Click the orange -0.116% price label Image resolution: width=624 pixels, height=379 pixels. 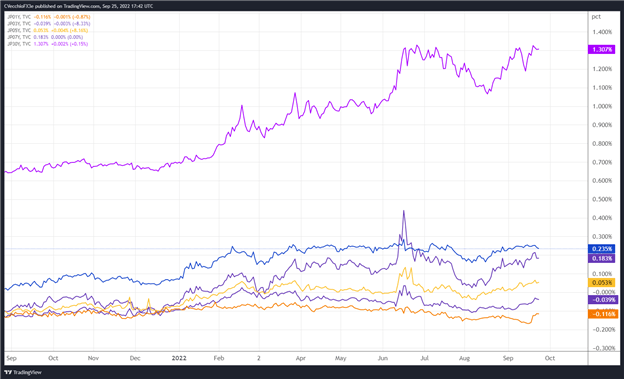[603, 314]
